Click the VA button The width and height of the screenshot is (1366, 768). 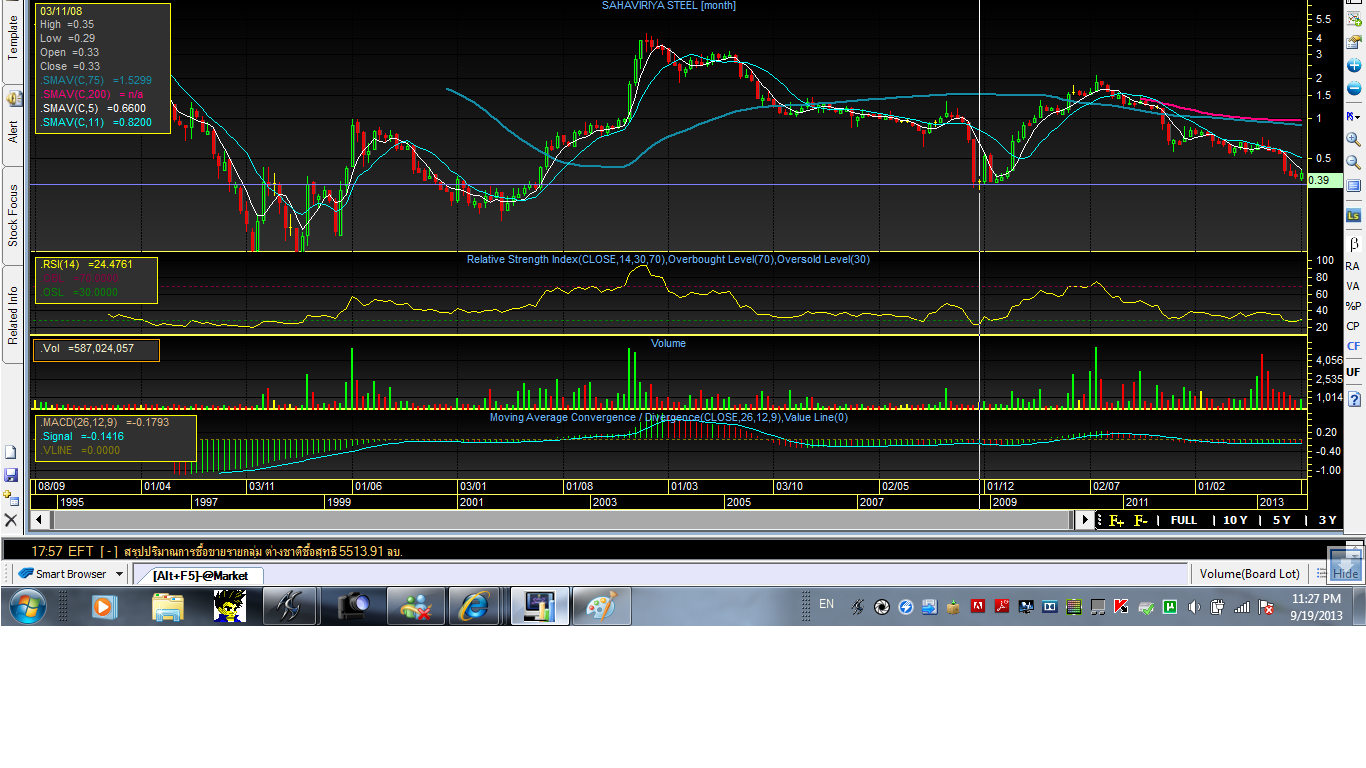(1354, 286)
